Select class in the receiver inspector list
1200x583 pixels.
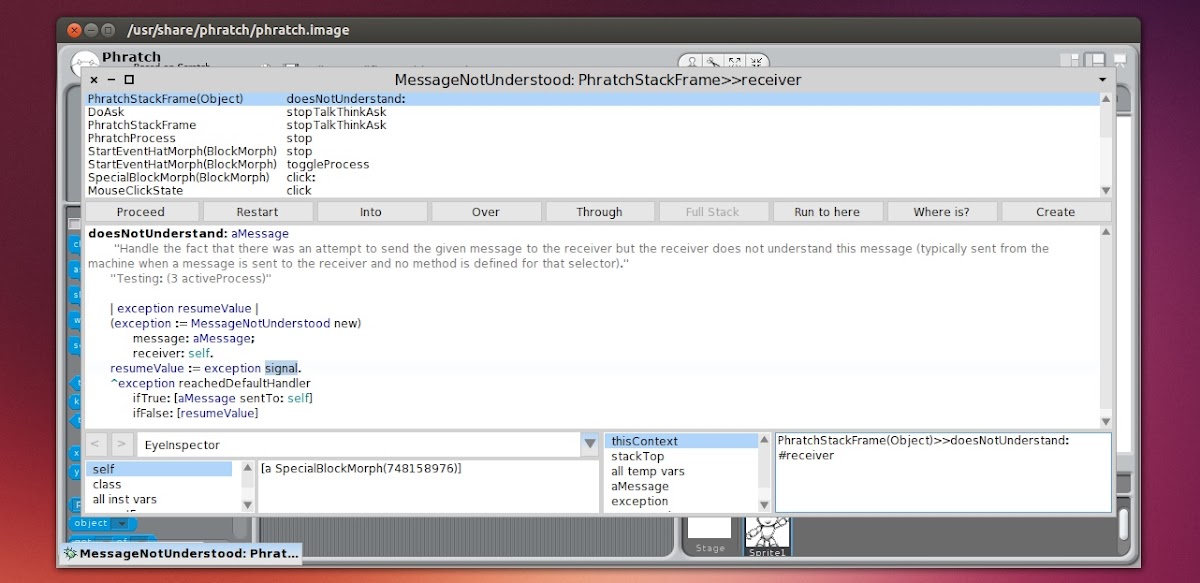coord(159,484)
